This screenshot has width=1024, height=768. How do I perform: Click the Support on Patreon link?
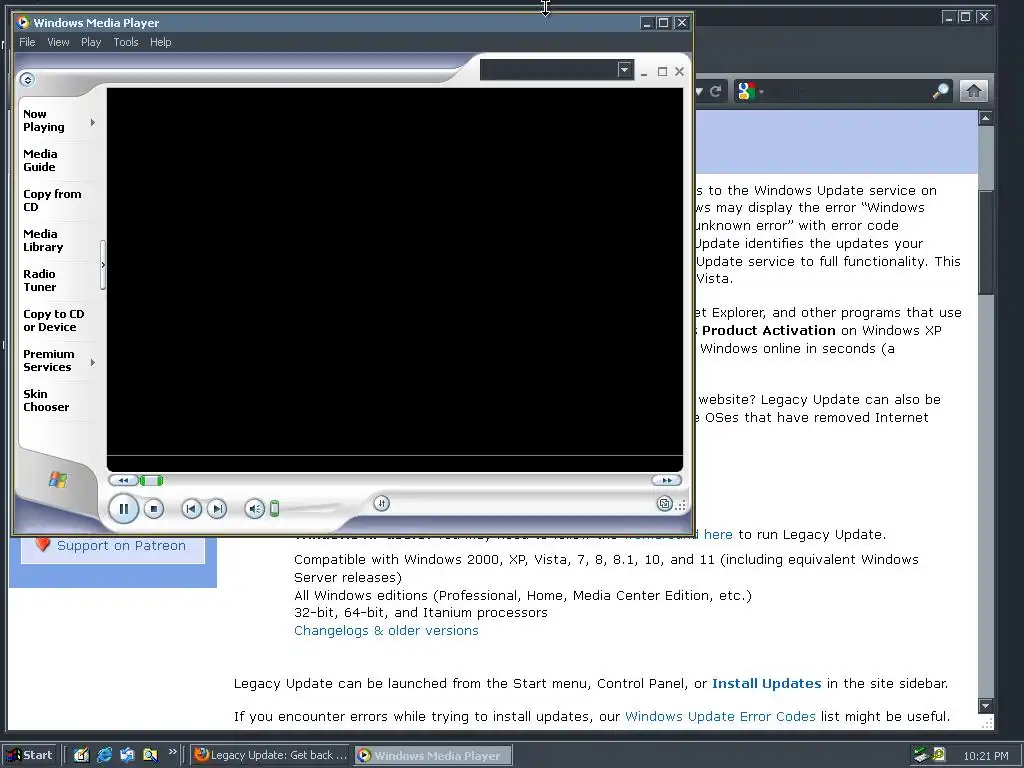pyautogui.click(x=121, y=545)
